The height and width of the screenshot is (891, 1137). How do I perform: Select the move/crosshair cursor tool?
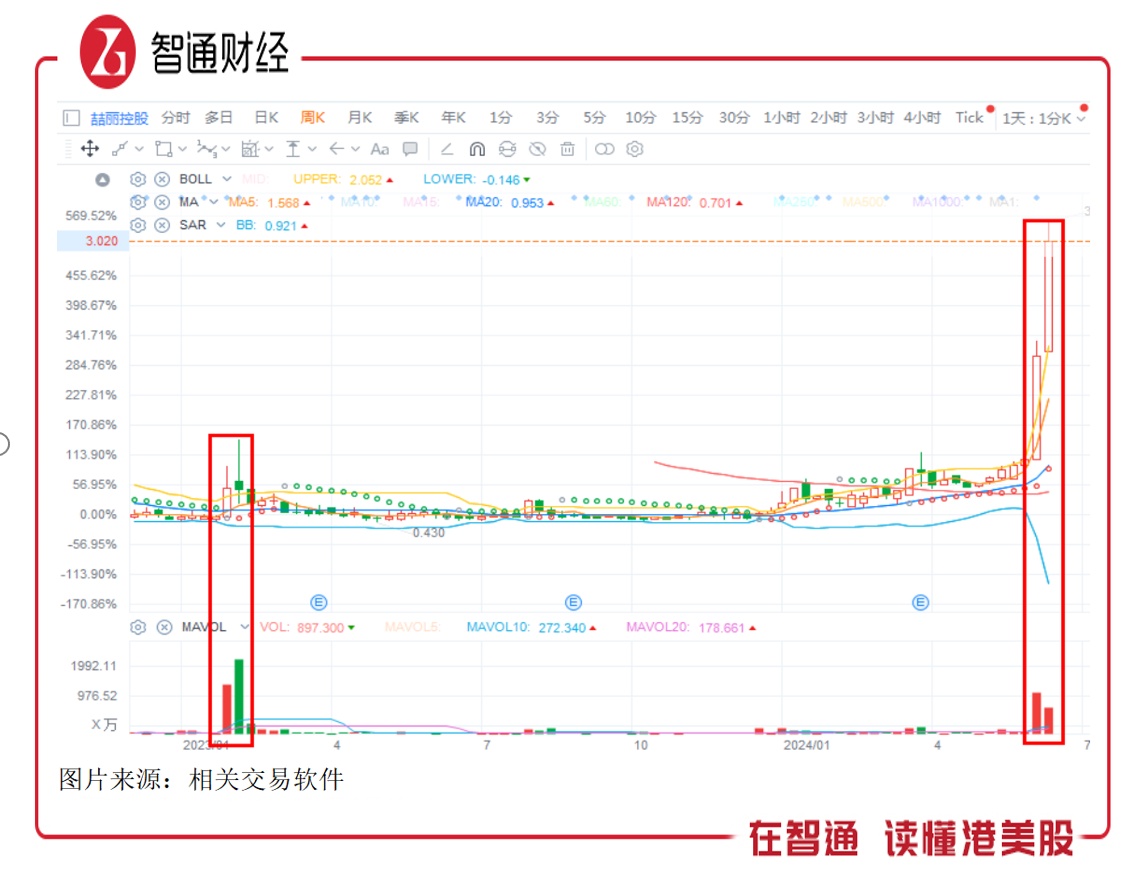[90, 149]
